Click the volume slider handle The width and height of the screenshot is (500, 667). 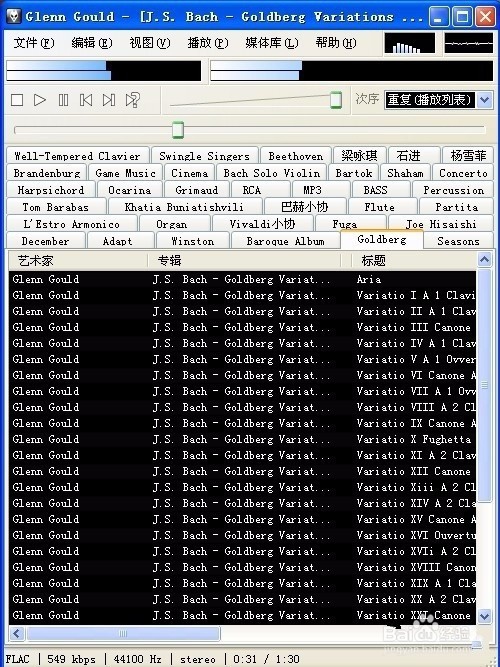tap(336, 100)
